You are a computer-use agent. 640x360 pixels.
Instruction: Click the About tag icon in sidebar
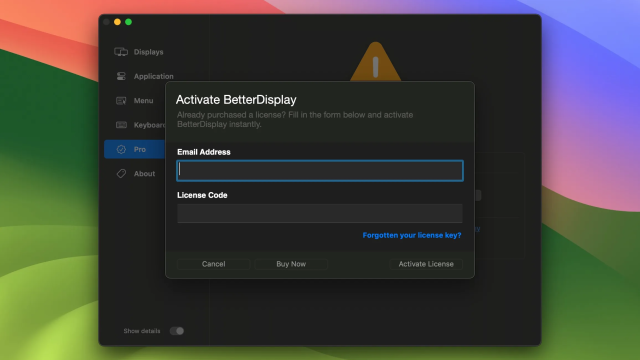coord(121,173)
